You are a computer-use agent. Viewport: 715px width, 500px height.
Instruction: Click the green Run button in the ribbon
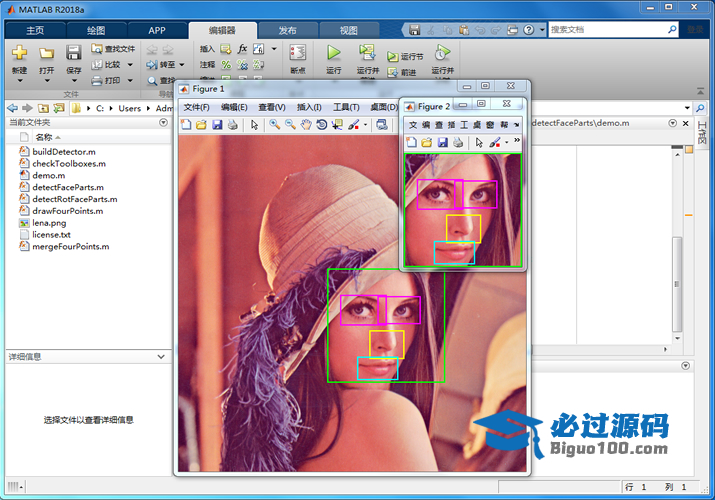[x=334, y=53]
